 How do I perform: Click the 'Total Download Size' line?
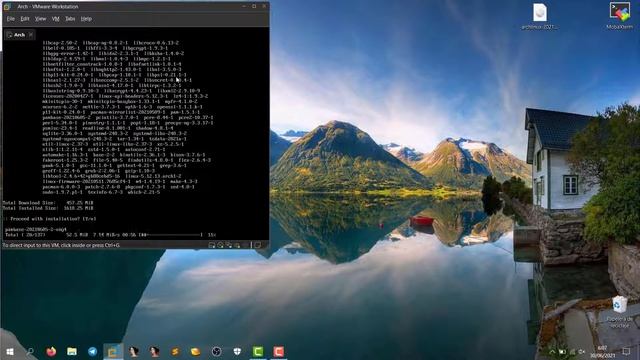pyautogui.click(x=48, y=202)
